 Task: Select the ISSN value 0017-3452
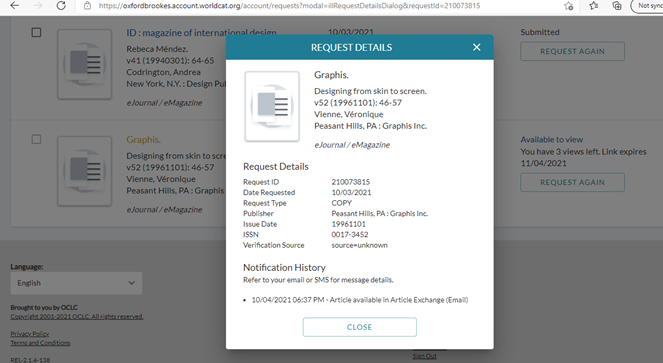tap(350, 234)
